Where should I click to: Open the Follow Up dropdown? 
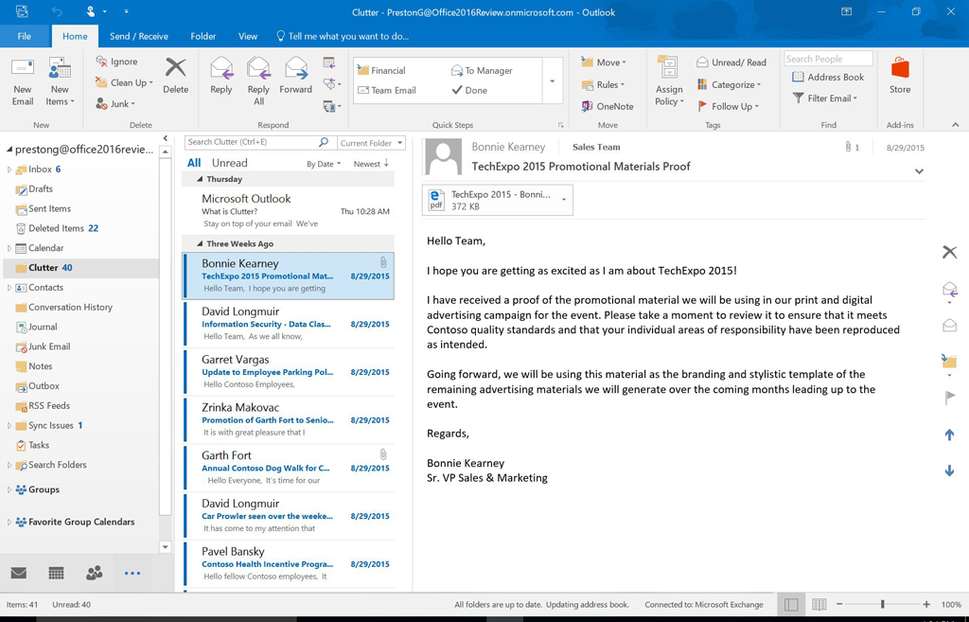tap(728, 106)
